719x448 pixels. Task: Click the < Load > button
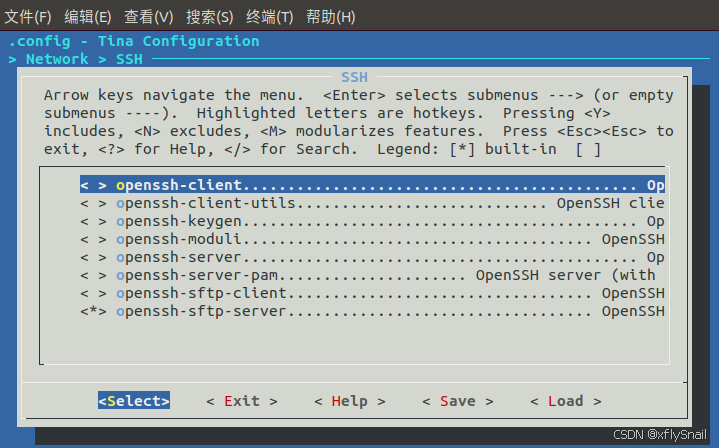click(x=566, y=401)
